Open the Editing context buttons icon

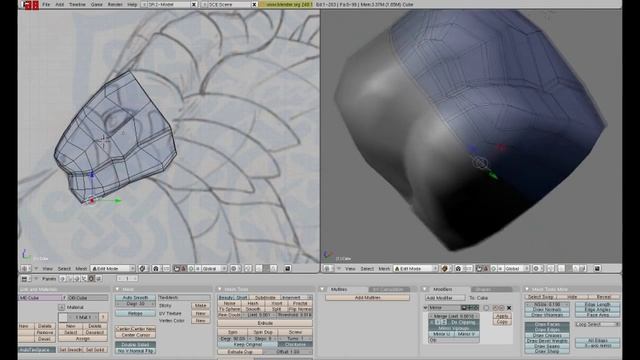[x=91, y=279]
